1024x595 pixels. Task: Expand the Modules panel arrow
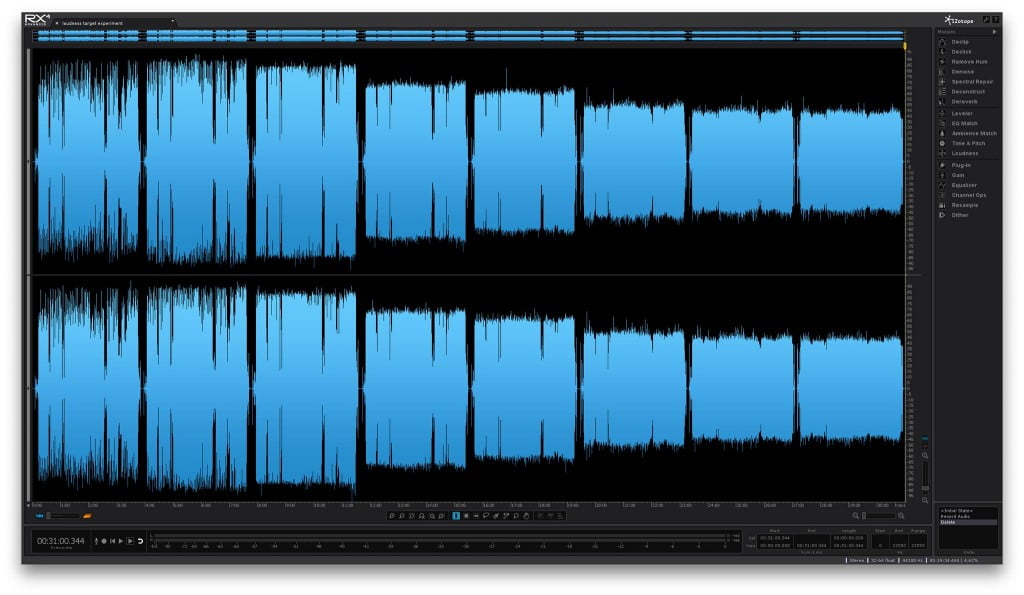pos(993,32)
